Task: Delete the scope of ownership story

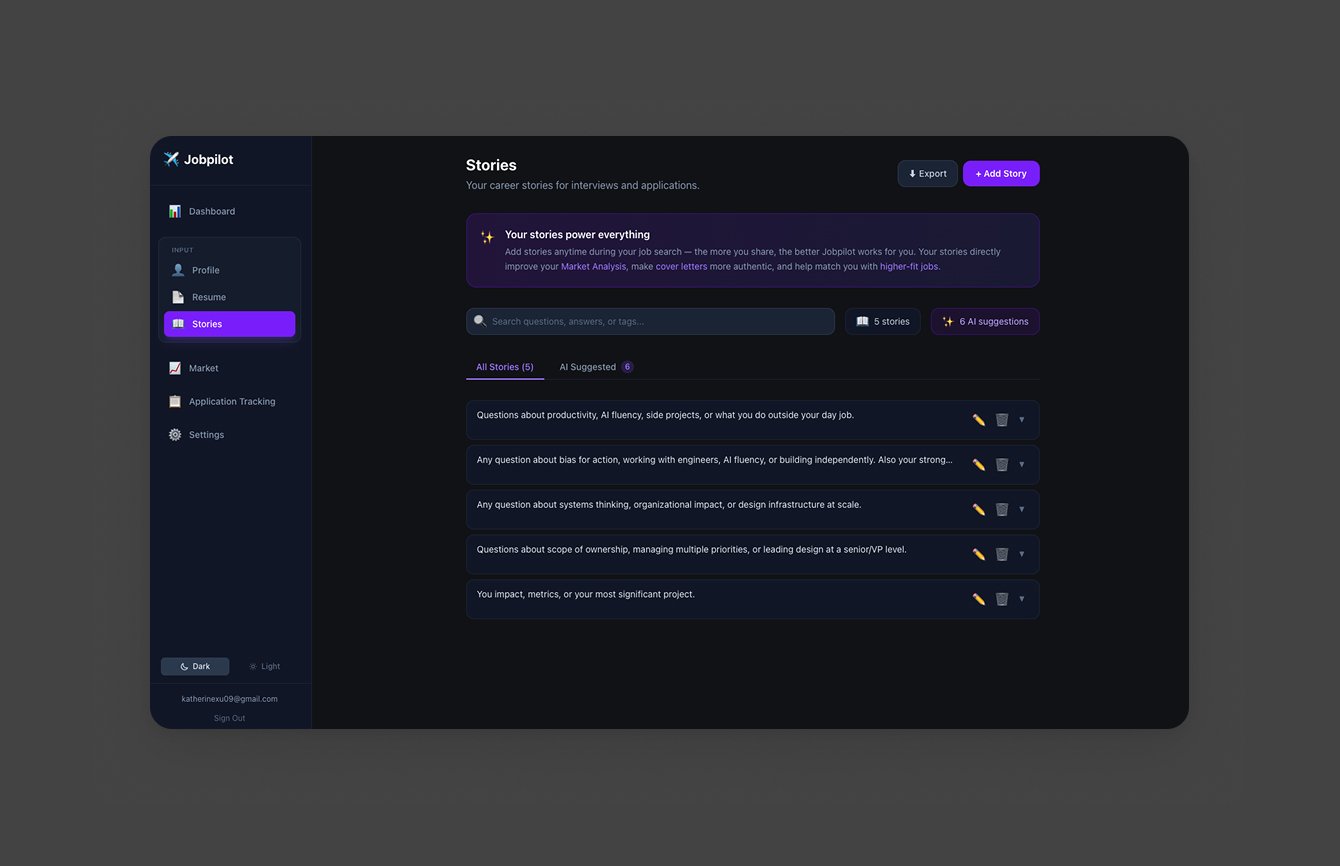Action: point(1002,555)
